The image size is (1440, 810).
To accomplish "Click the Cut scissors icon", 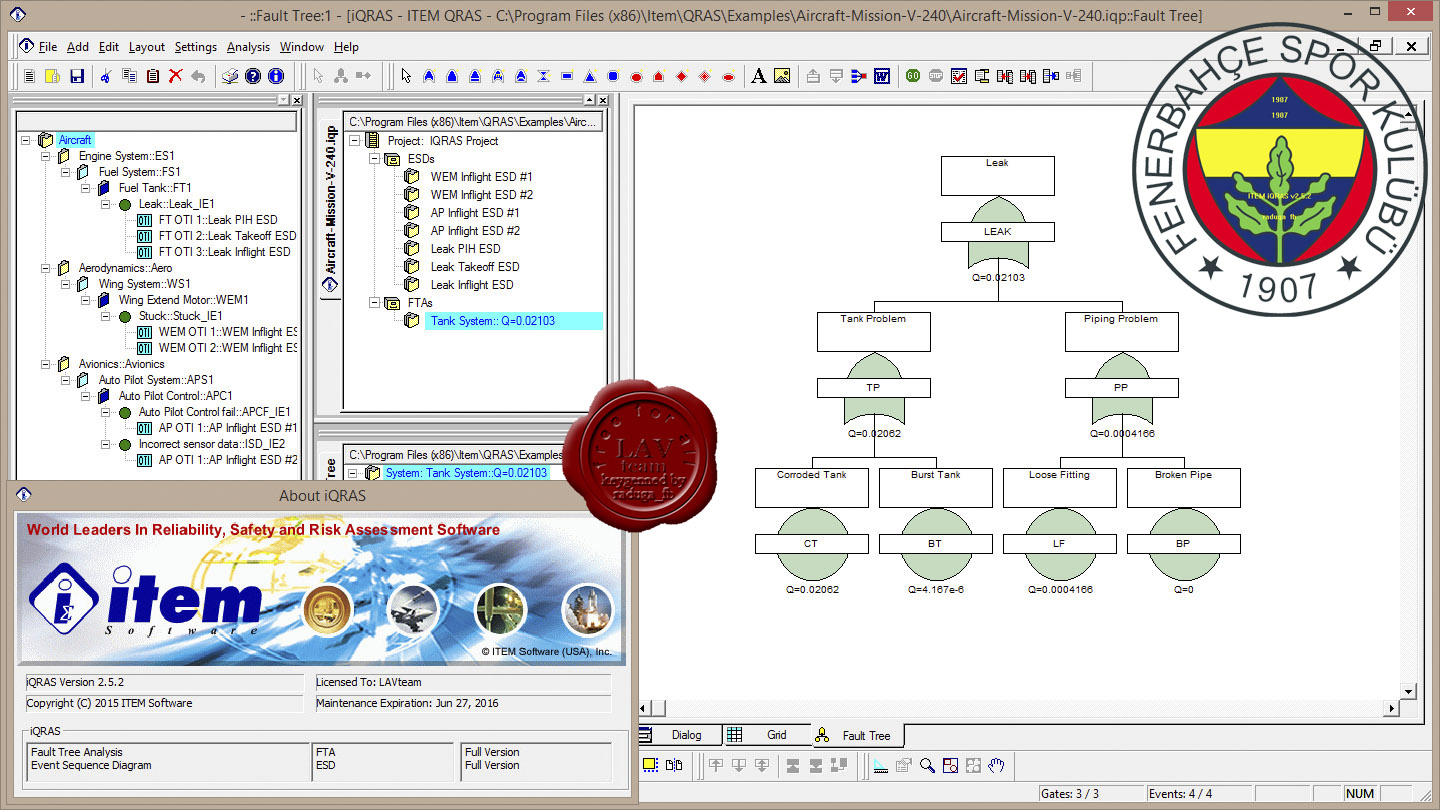I will tap(105, 75).
